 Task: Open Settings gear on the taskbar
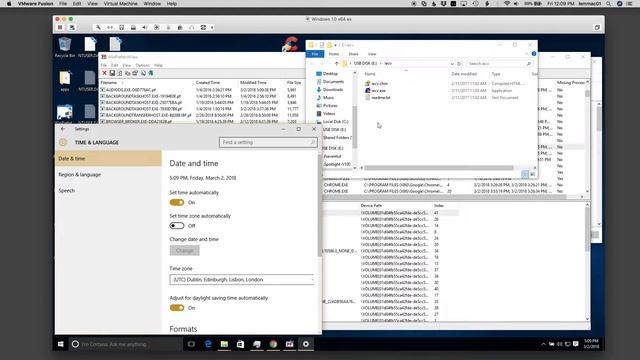(x=306, y=344)
